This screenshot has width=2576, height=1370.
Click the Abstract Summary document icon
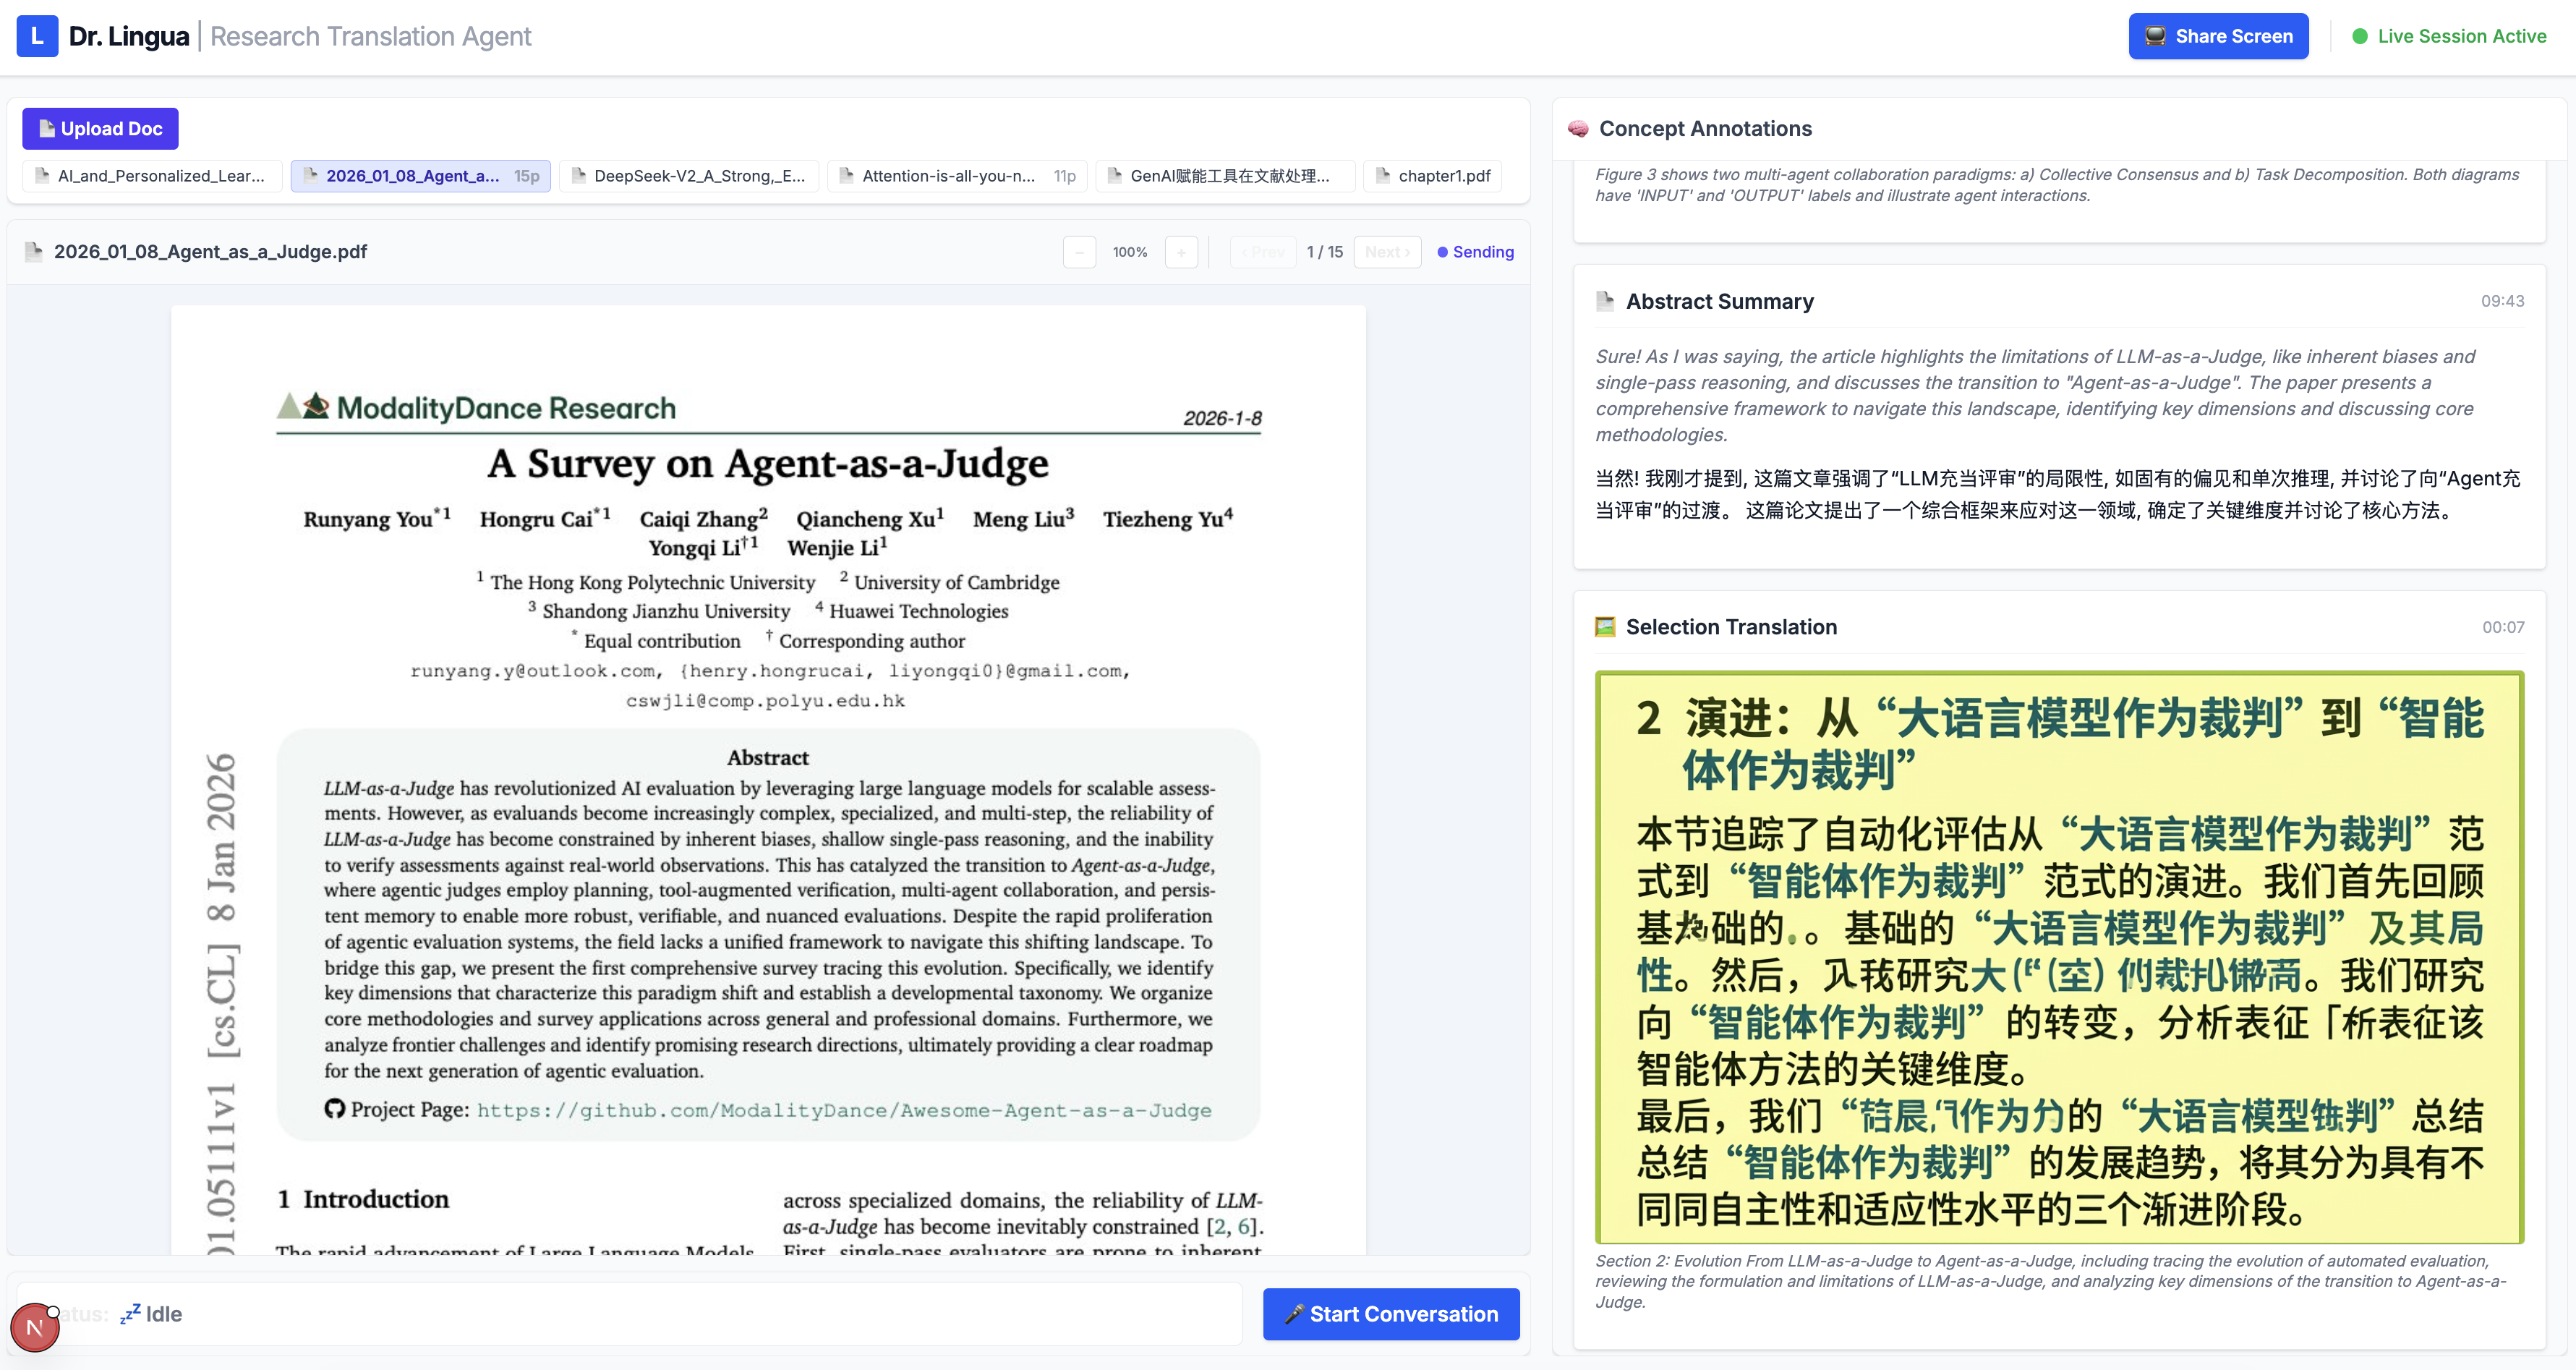click(x=1605, y=301)
